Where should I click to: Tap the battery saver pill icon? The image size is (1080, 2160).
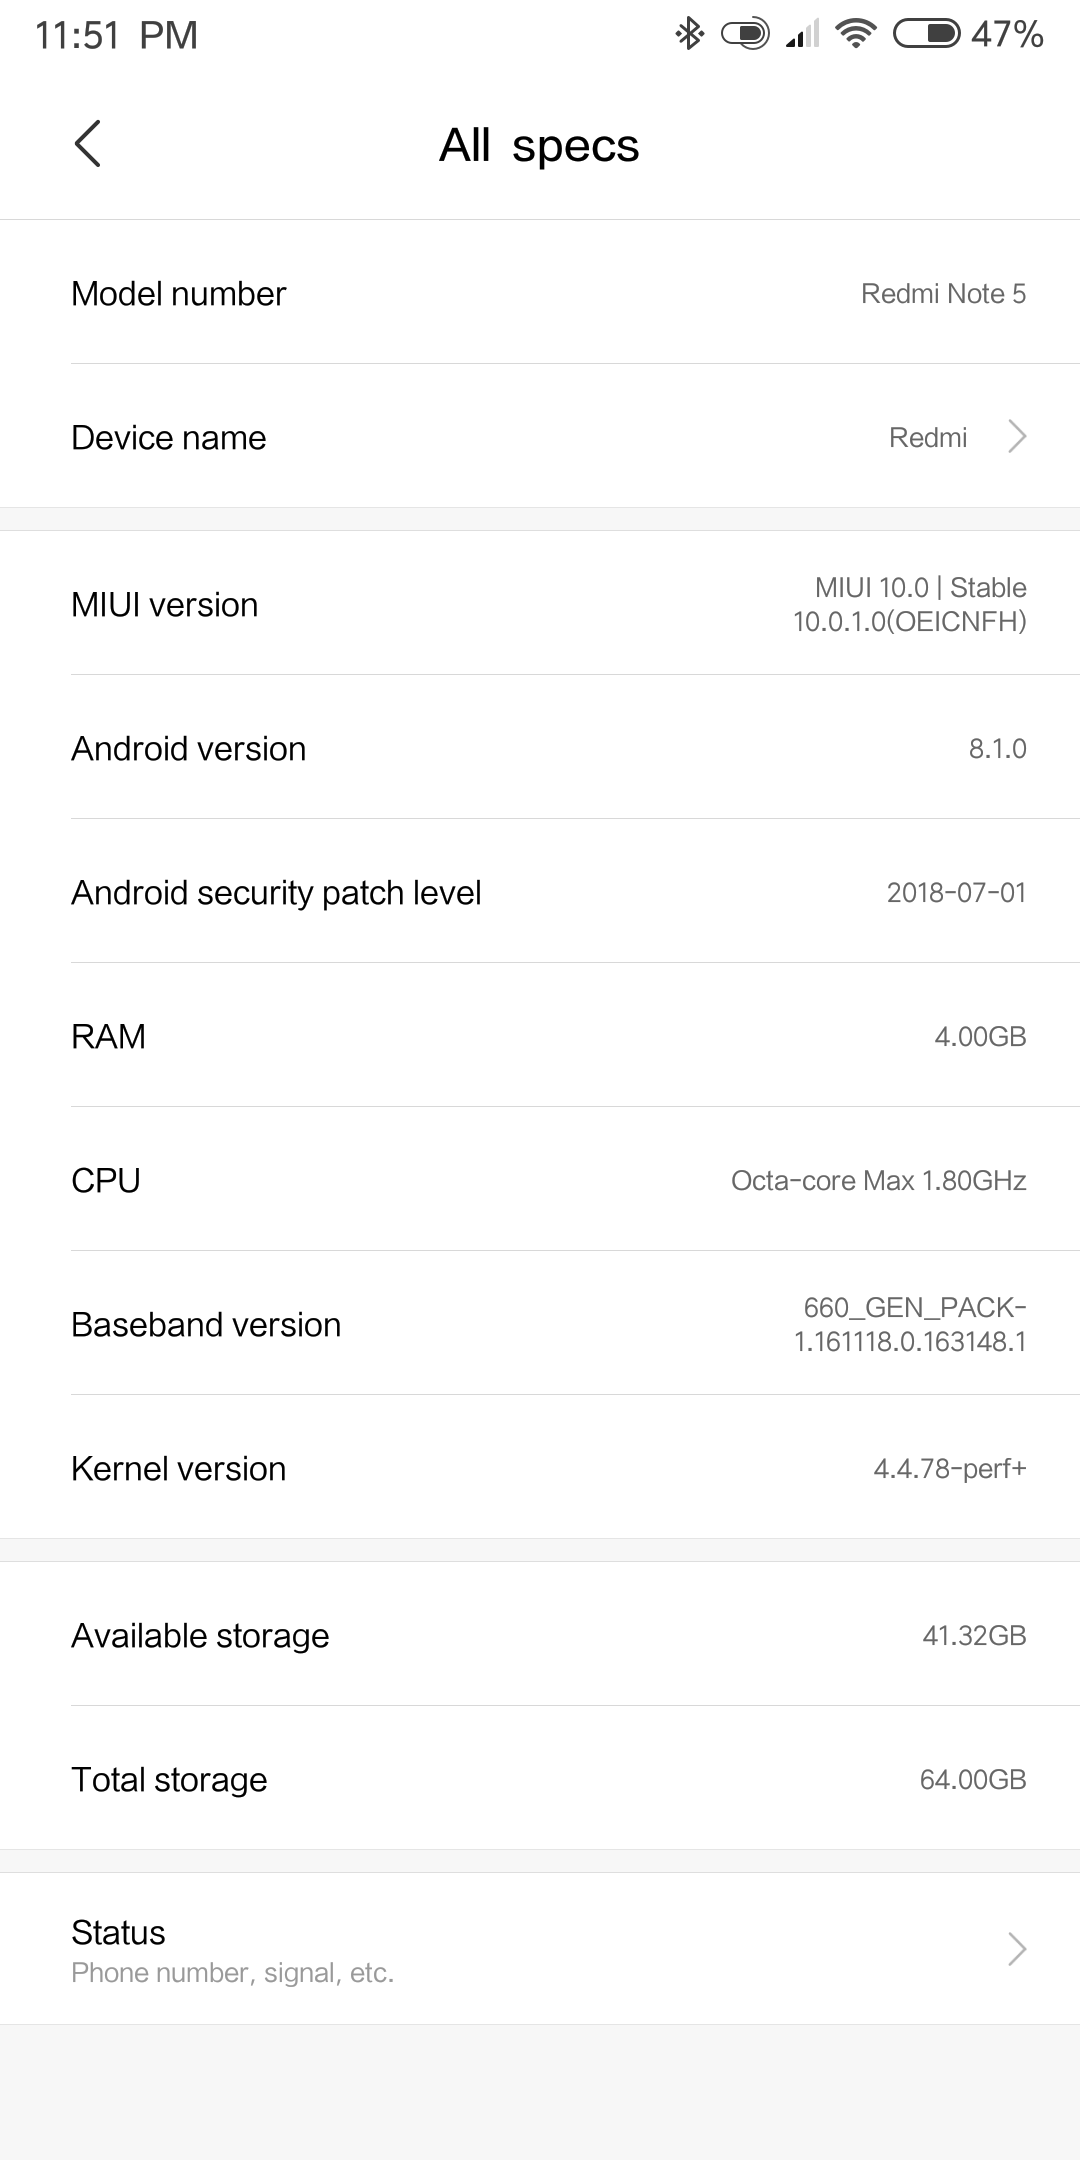click(x=745, y=35)
